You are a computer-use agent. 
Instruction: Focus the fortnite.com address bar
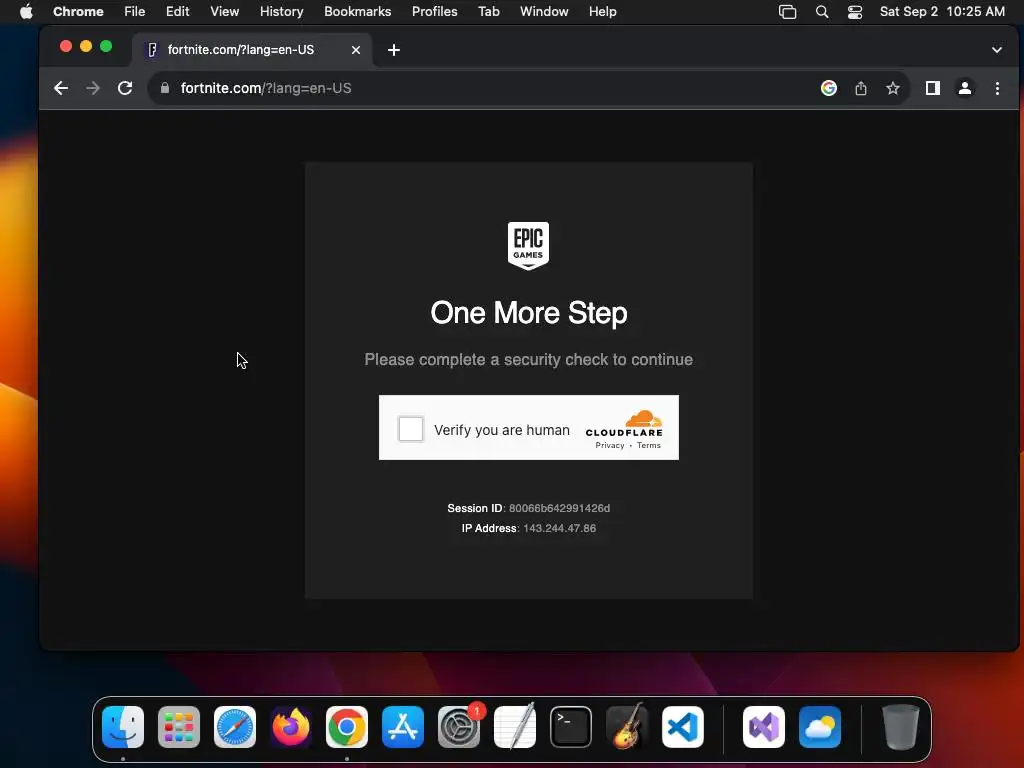483,88
